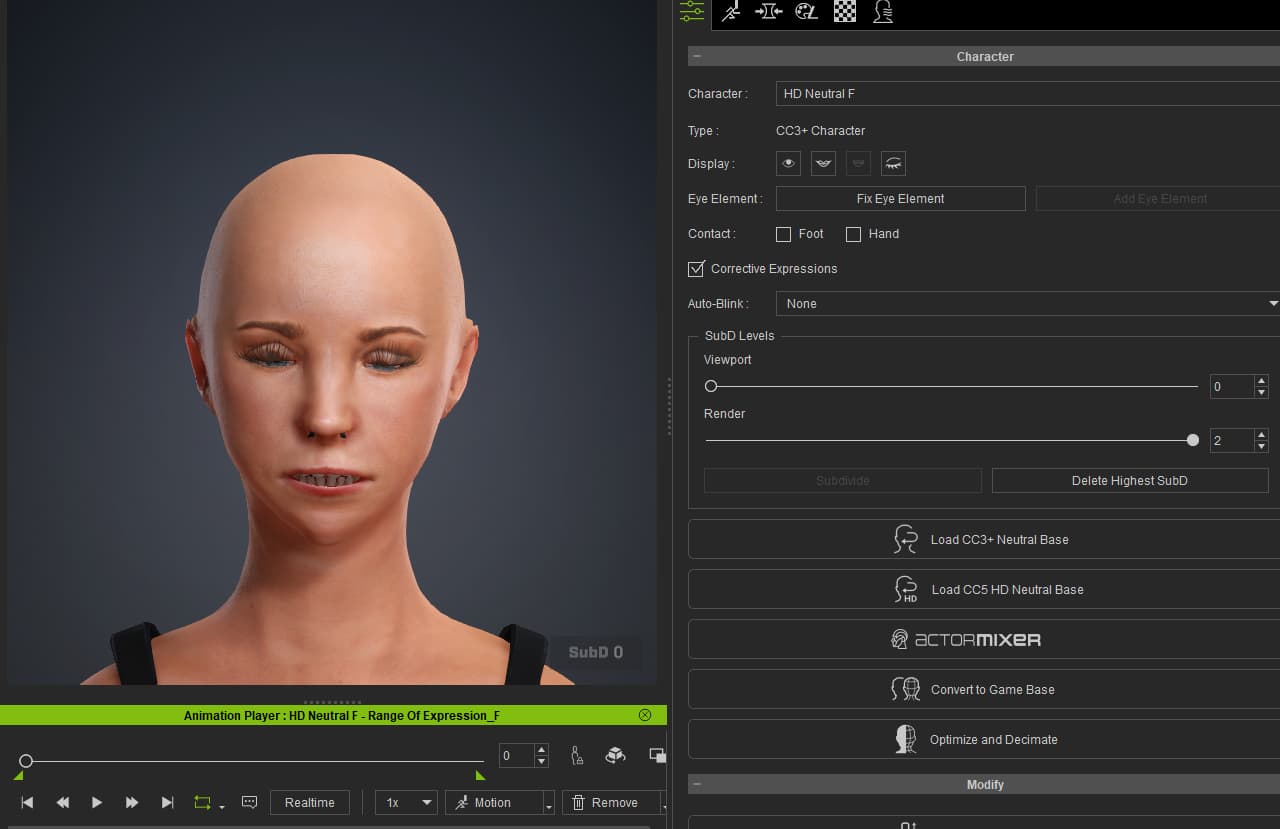Open the checkerboard Material tab icon
Screen dimensions: 1280x829
coord(845,12)
